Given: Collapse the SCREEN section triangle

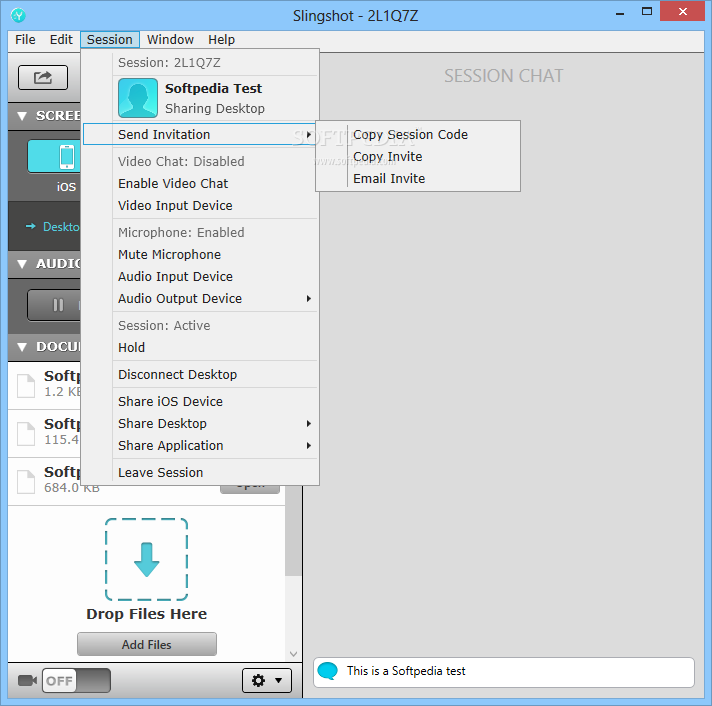Looking at the screenshot, I should (x=22, y=116).
